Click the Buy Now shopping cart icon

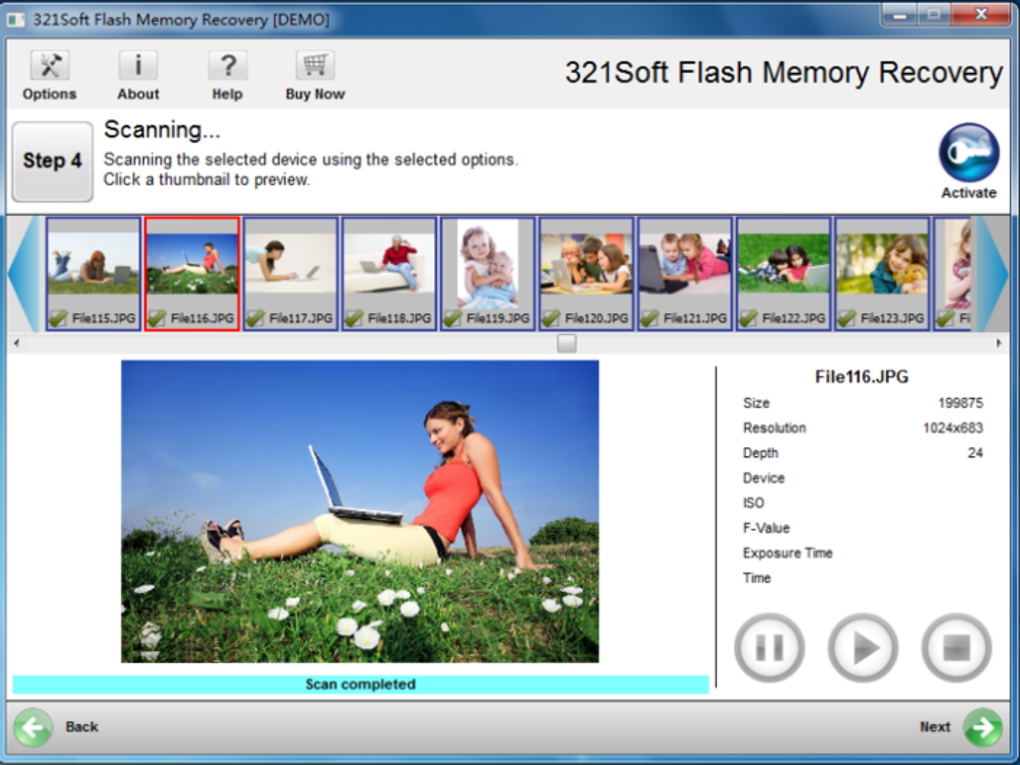(315, 66)
